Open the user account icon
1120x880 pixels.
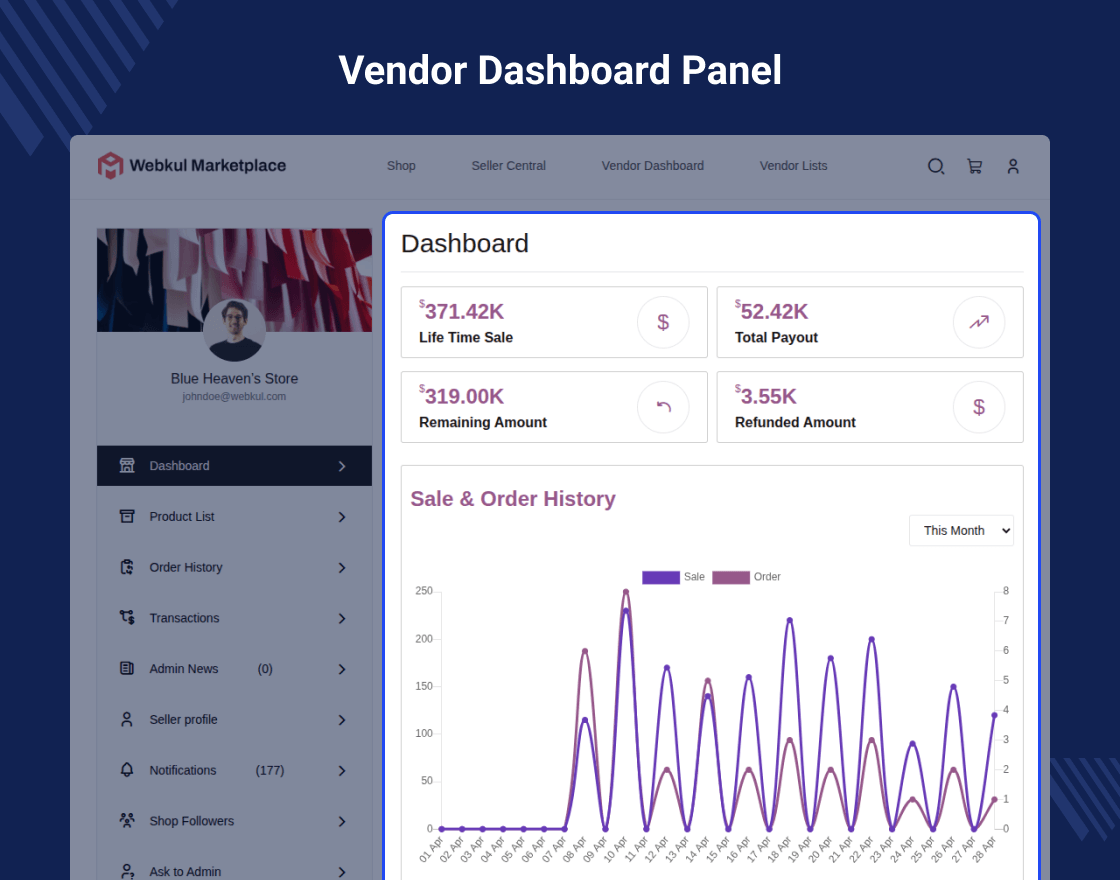coord(1013,166)
